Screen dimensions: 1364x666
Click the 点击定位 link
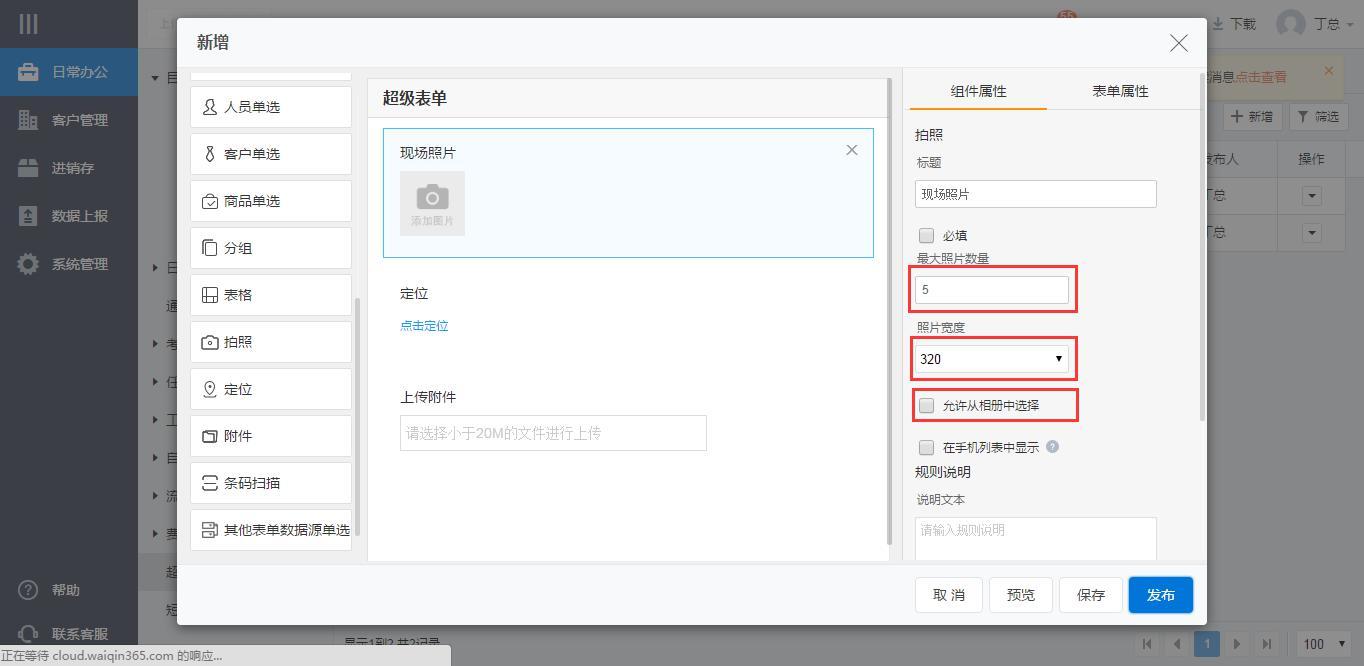424,326
